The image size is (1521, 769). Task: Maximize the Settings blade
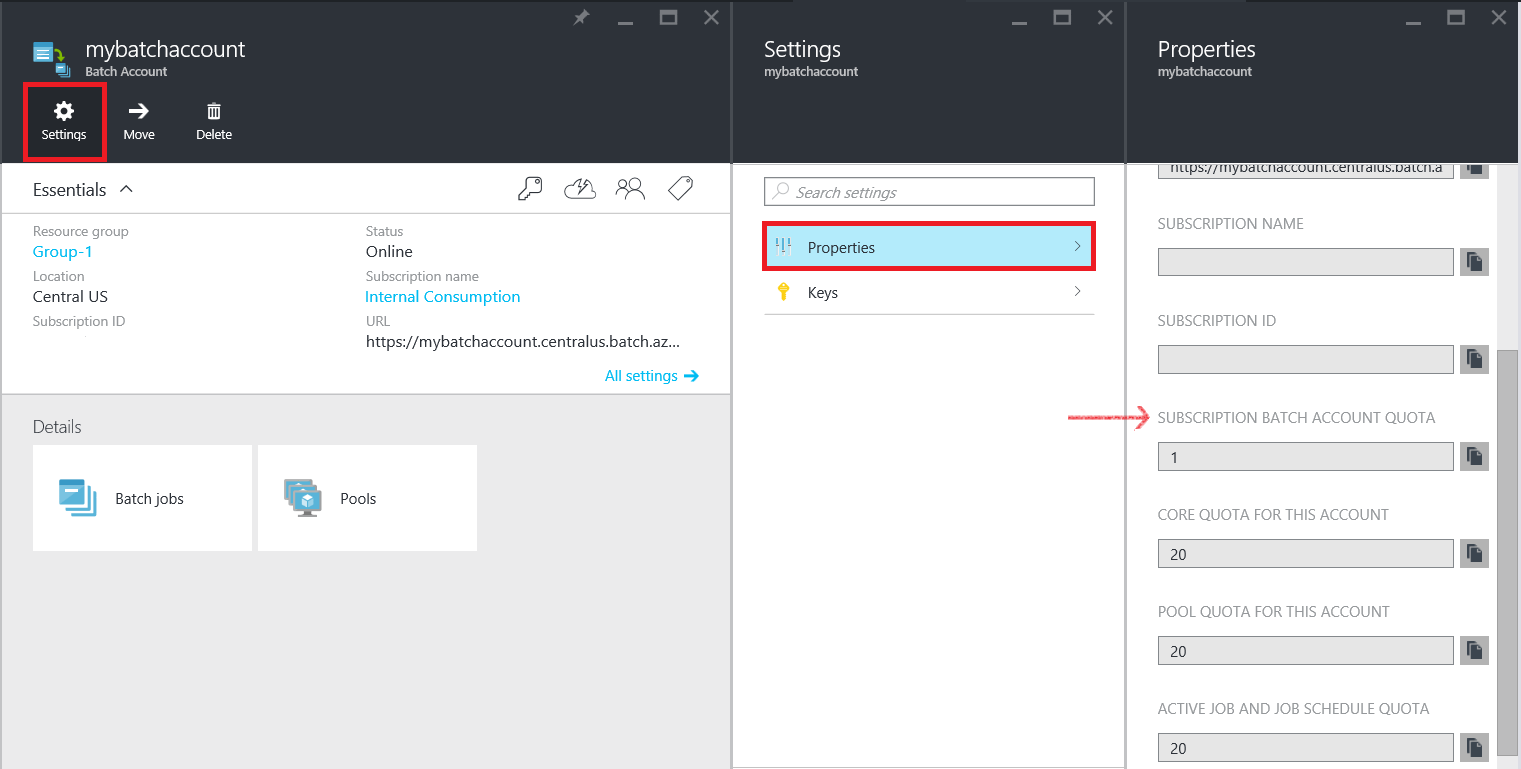pyautogui.click(x=1062, y=17)
